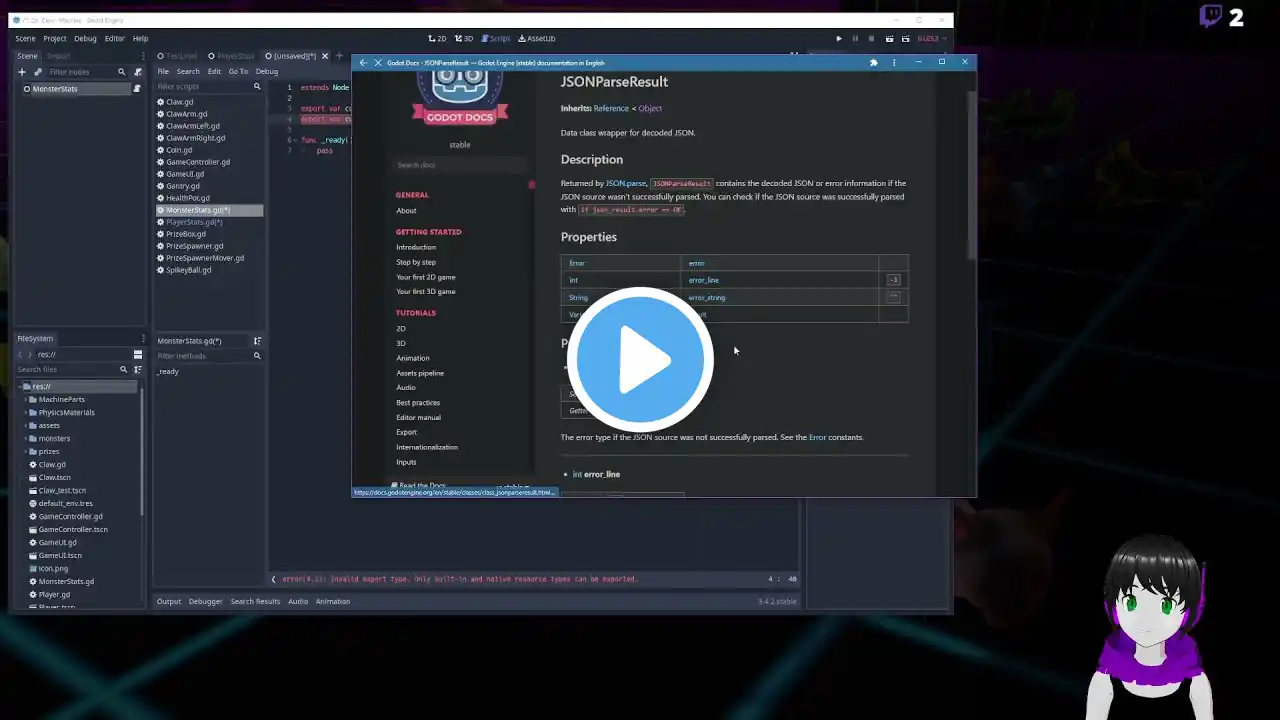Viewport: 1280px width, 720px height.
Task: Play the video with the large blue play button
Action: (640, 358)
